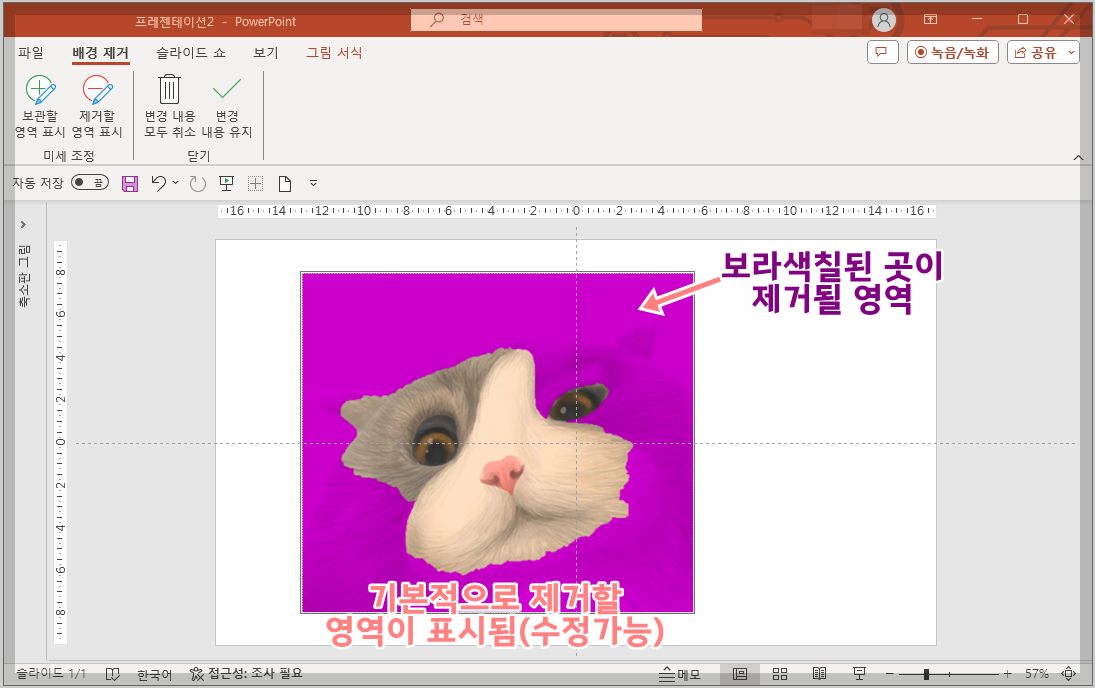The image size is (1095, 688).
Task: Toggle the 메모 notes pane
Action: [x=679, y=674]
